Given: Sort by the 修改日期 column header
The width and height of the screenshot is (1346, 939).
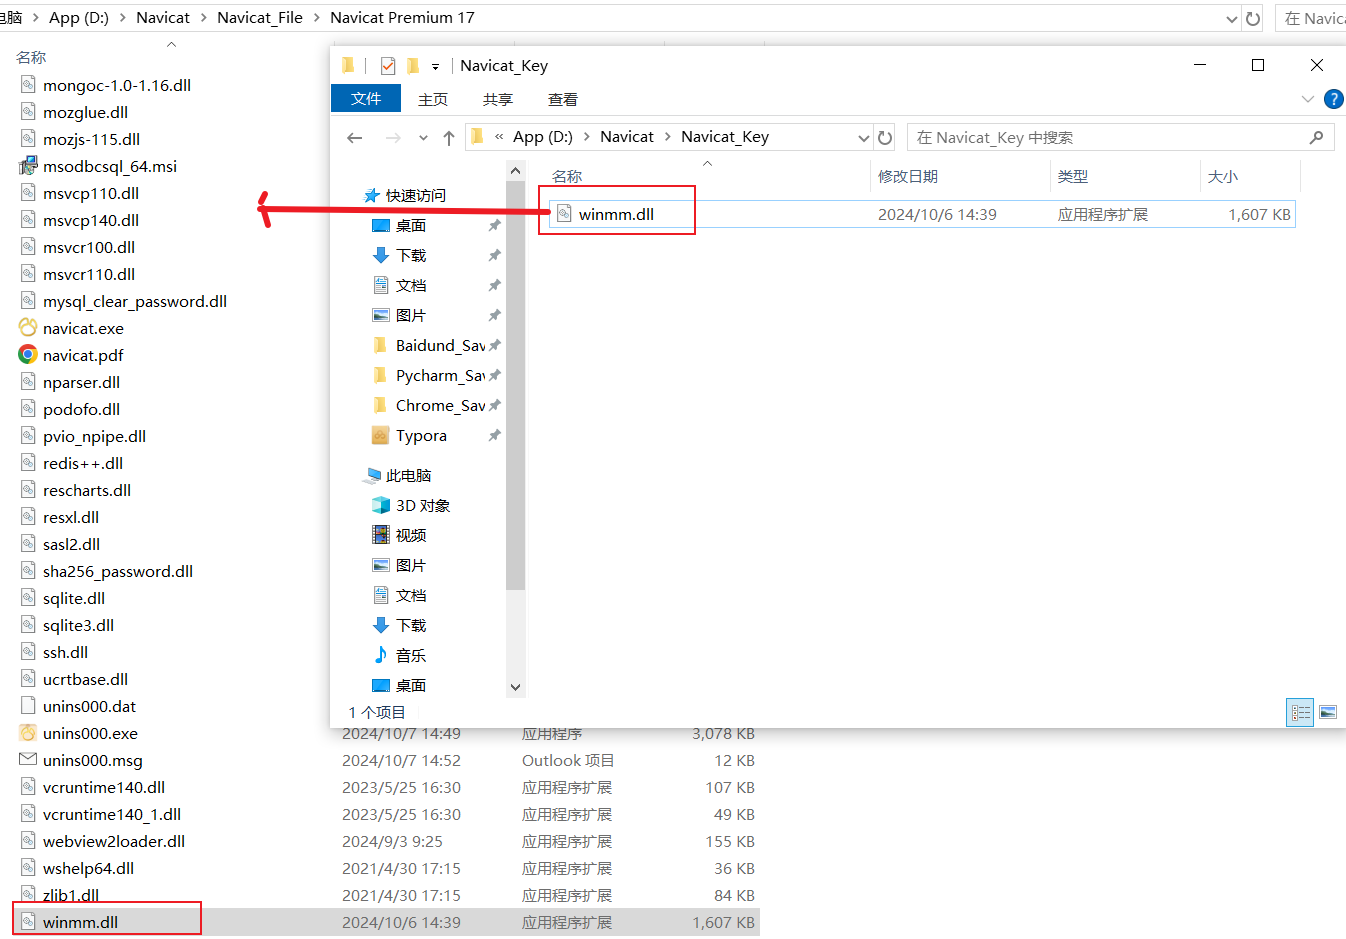Looking at the screenshot, I should [x=908, y=176].
